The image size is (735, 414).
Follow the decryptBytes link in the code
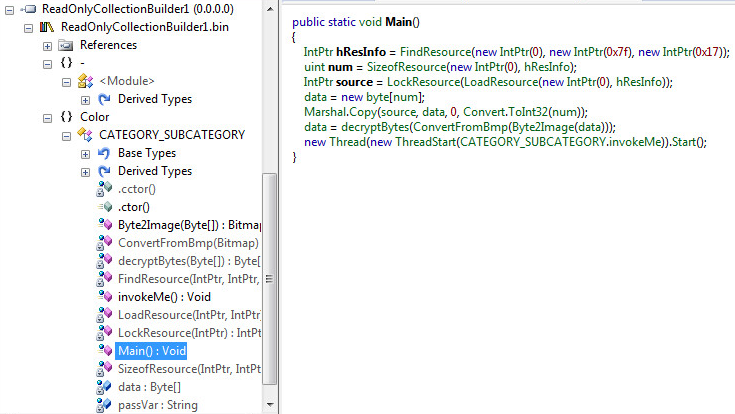tap(375, 127)
